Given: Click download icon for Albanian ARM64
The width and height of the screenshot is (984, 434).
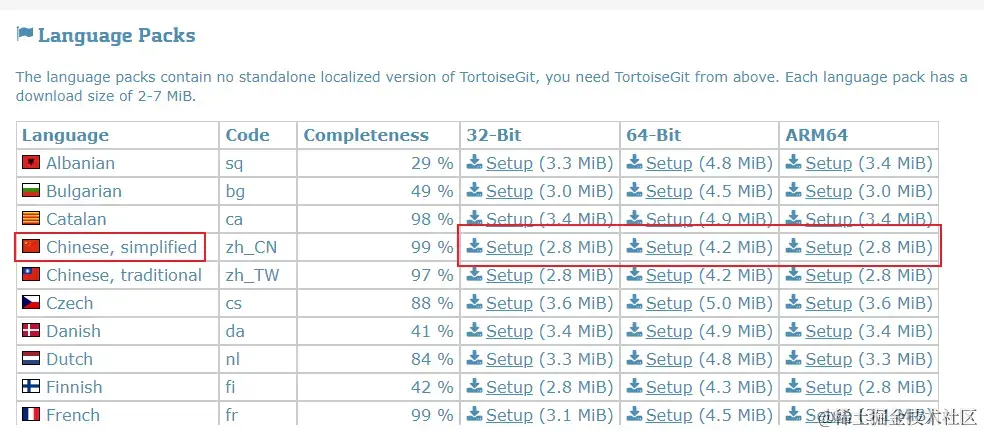Looking at the screenshot, I should [x=794, y=162].
